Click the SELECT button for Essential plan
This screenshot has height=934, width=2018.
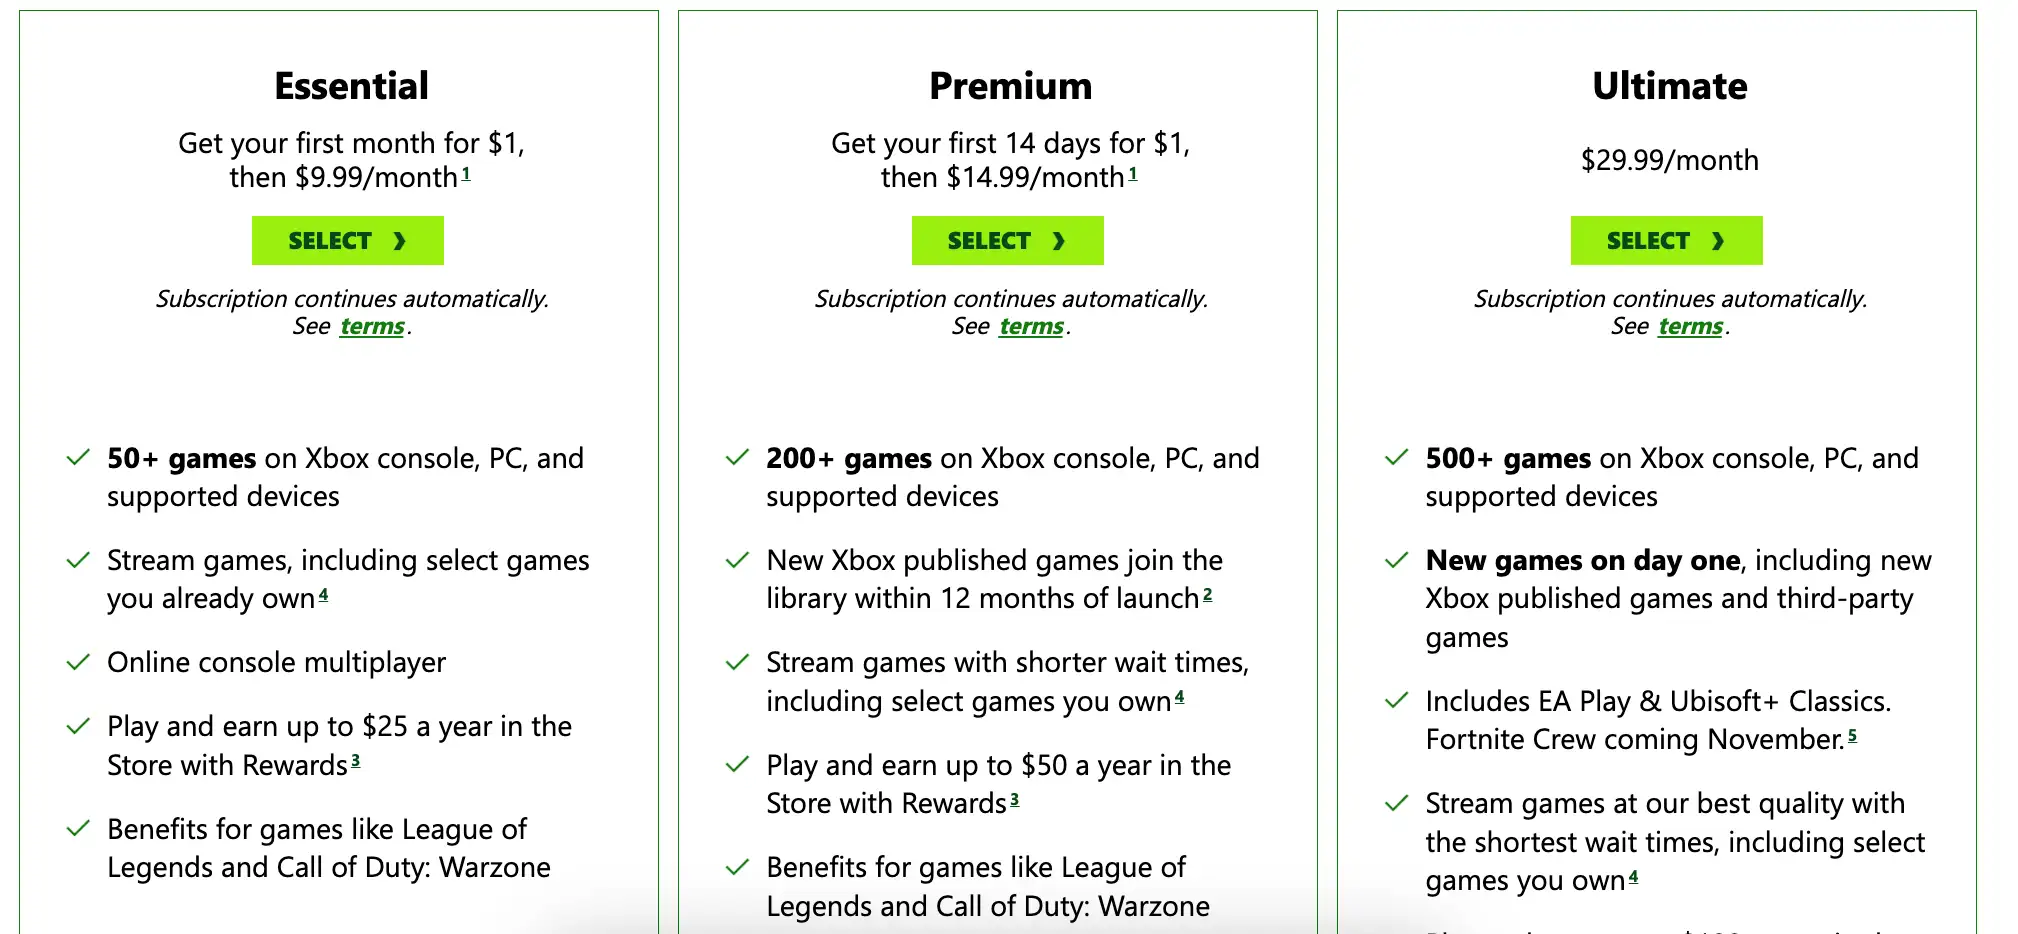click(x=347, y=241)
